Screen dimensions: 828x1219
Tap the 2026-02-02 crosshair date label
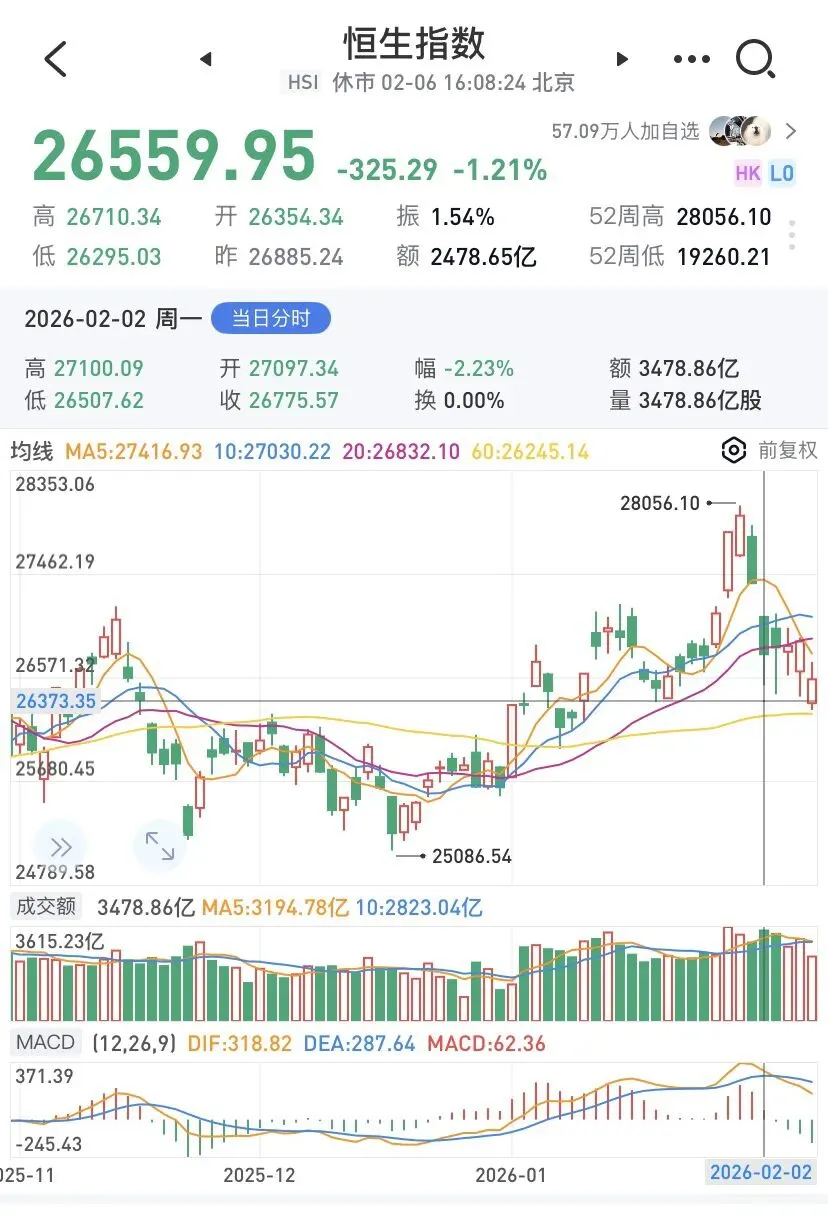[x=761, y=1173]
